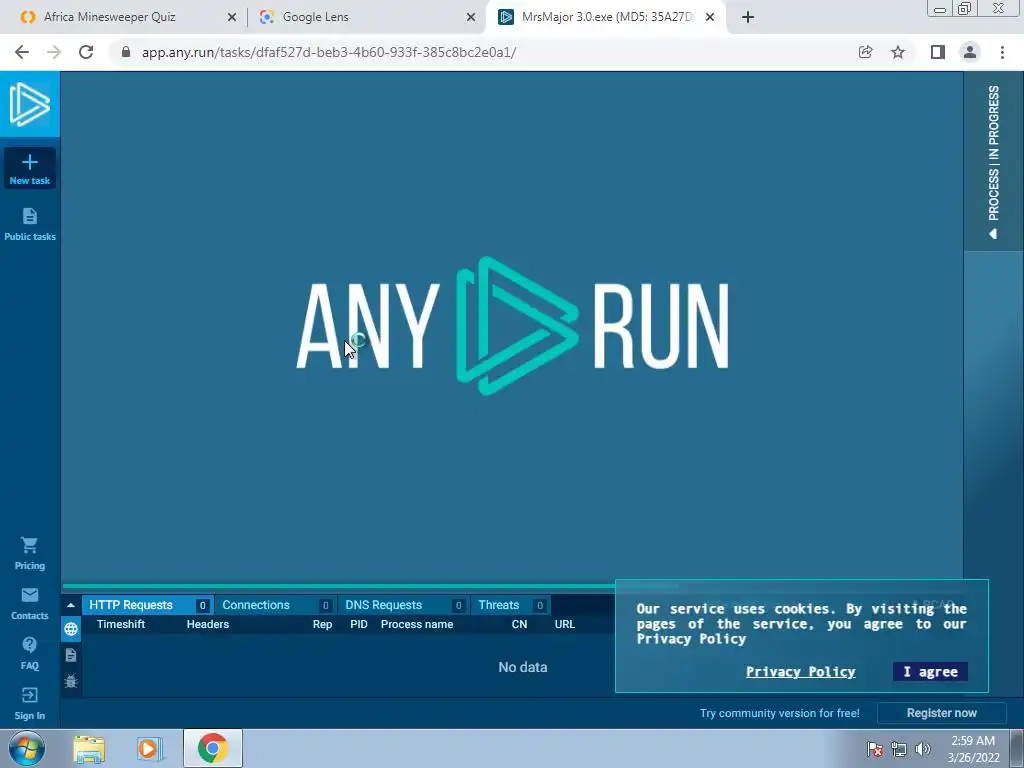Reload the current page
Image resolution: width=1024 pixels, height=768 pixels.
[x=86, y=52]
